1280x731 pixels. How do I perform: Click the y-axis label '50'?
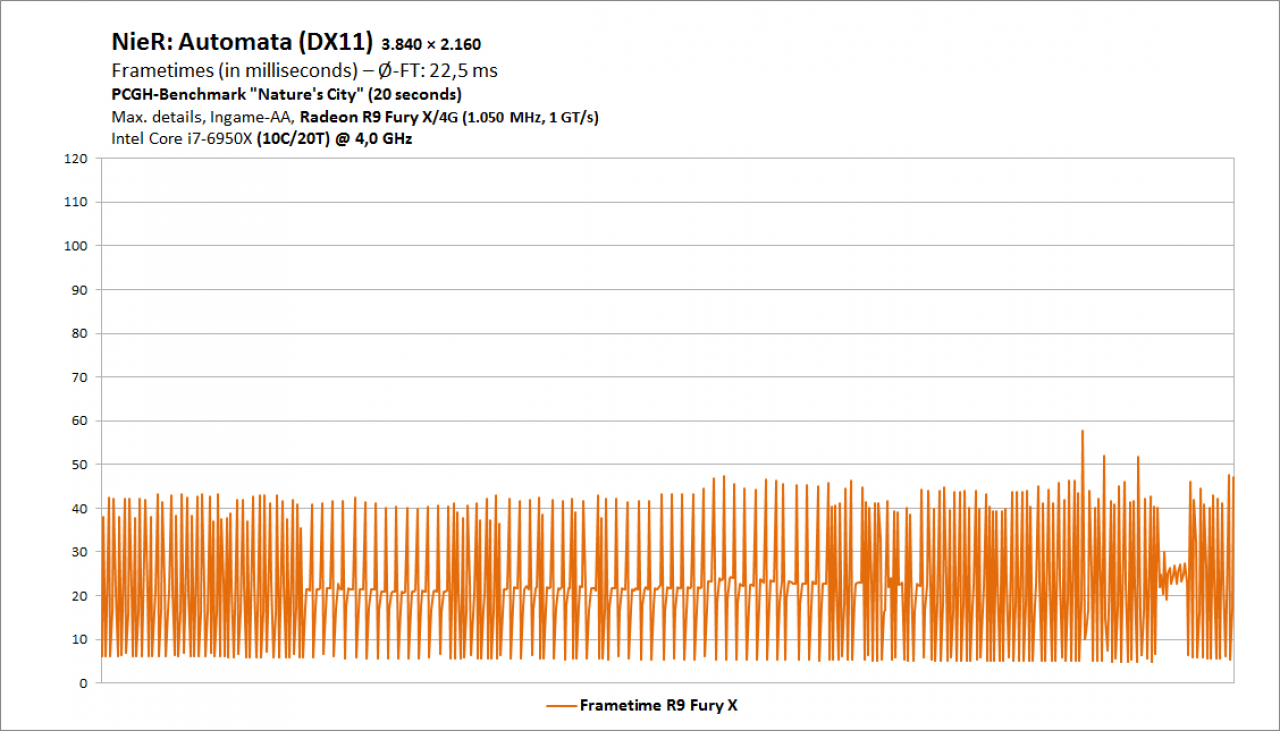(x=80, y=465)
